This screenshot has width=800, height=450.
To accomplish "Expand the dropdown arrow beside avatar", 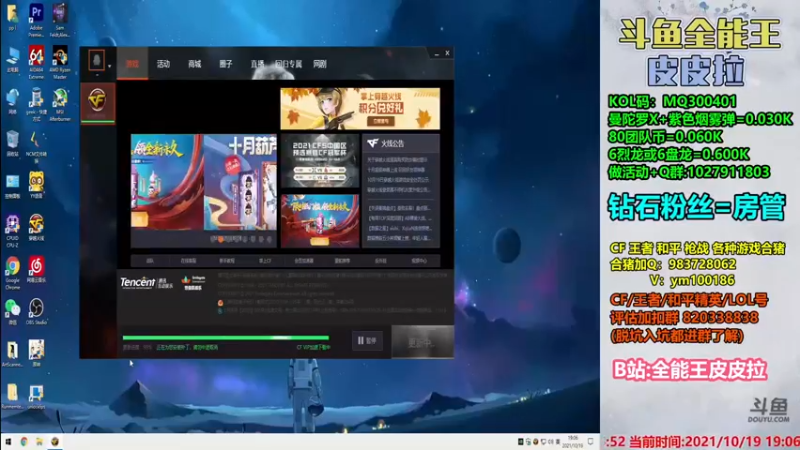I will point(109,66).
